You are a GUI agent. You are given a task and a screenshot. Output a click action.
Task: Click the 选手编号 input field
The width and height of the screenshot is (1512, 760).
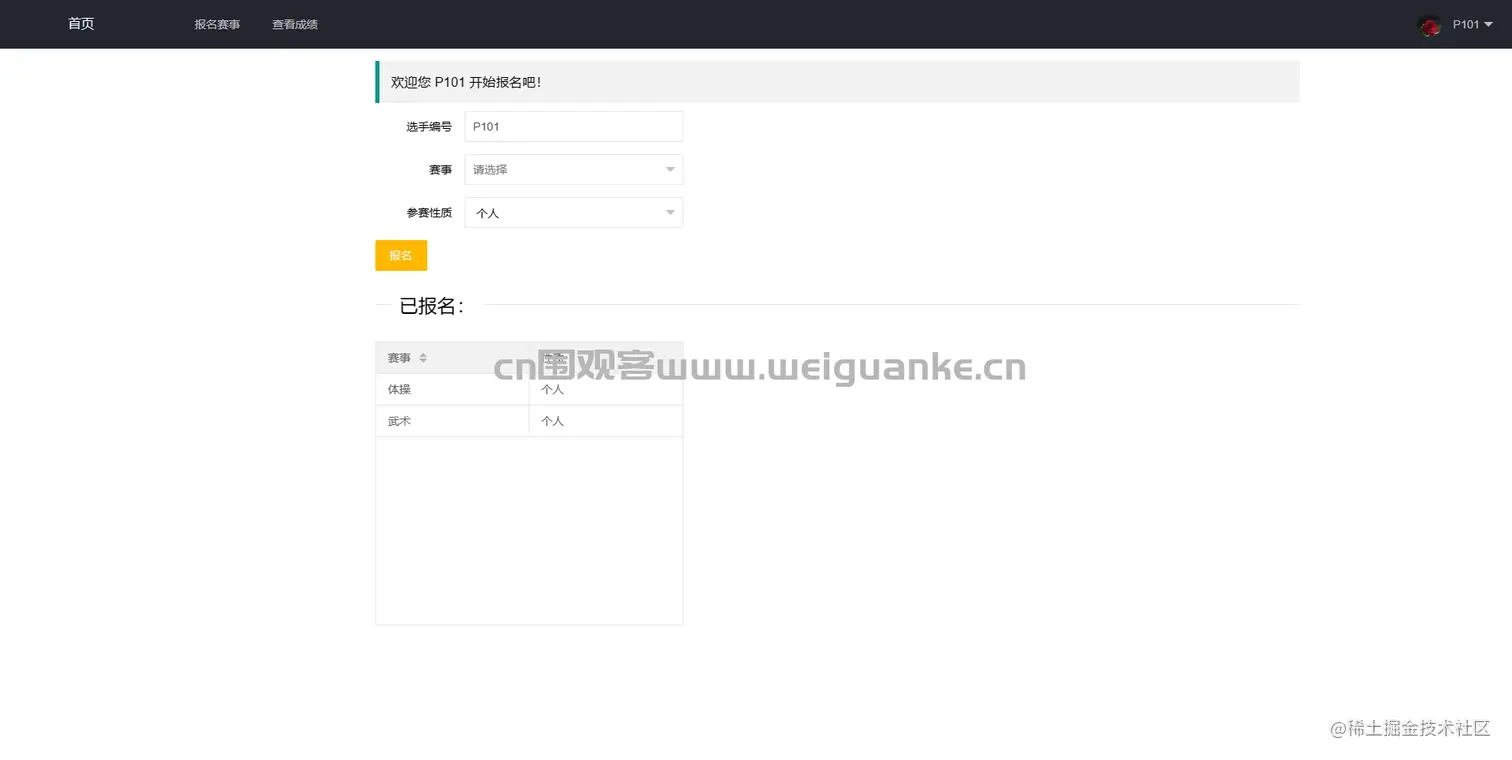(x=573, y=127)
